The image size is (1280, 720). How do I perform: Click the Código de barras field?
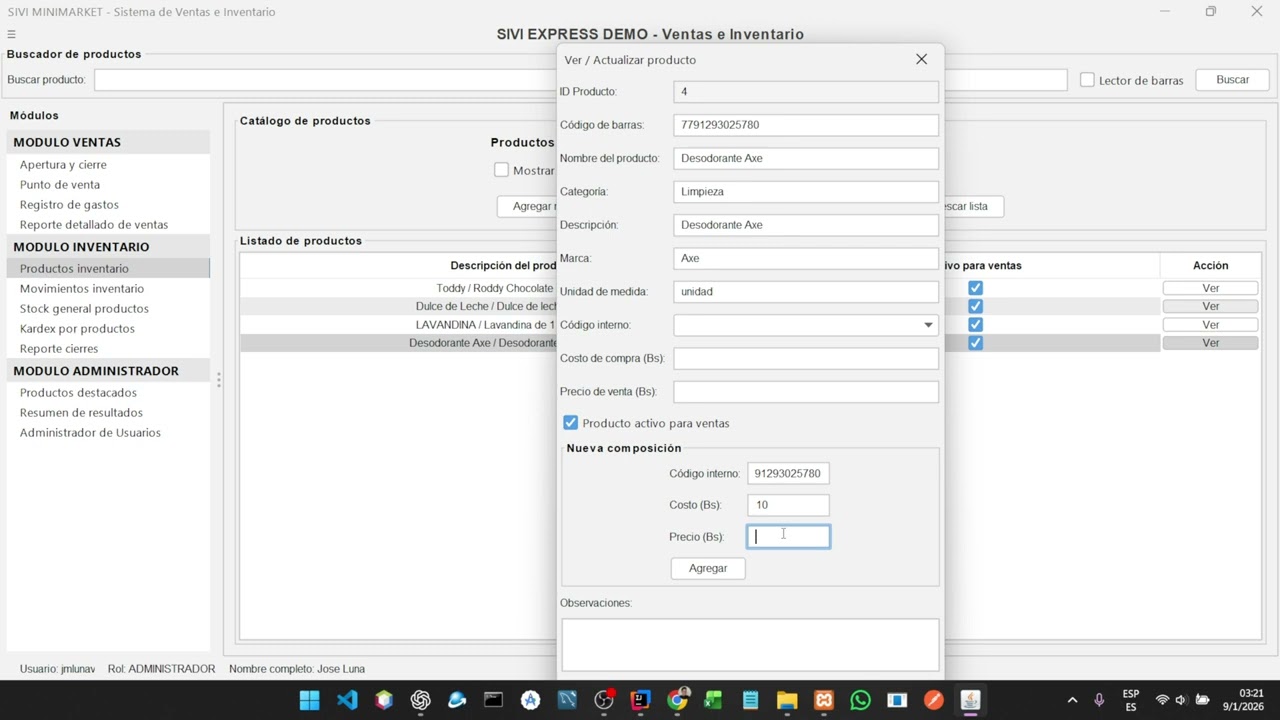click(x=806, y=125)
